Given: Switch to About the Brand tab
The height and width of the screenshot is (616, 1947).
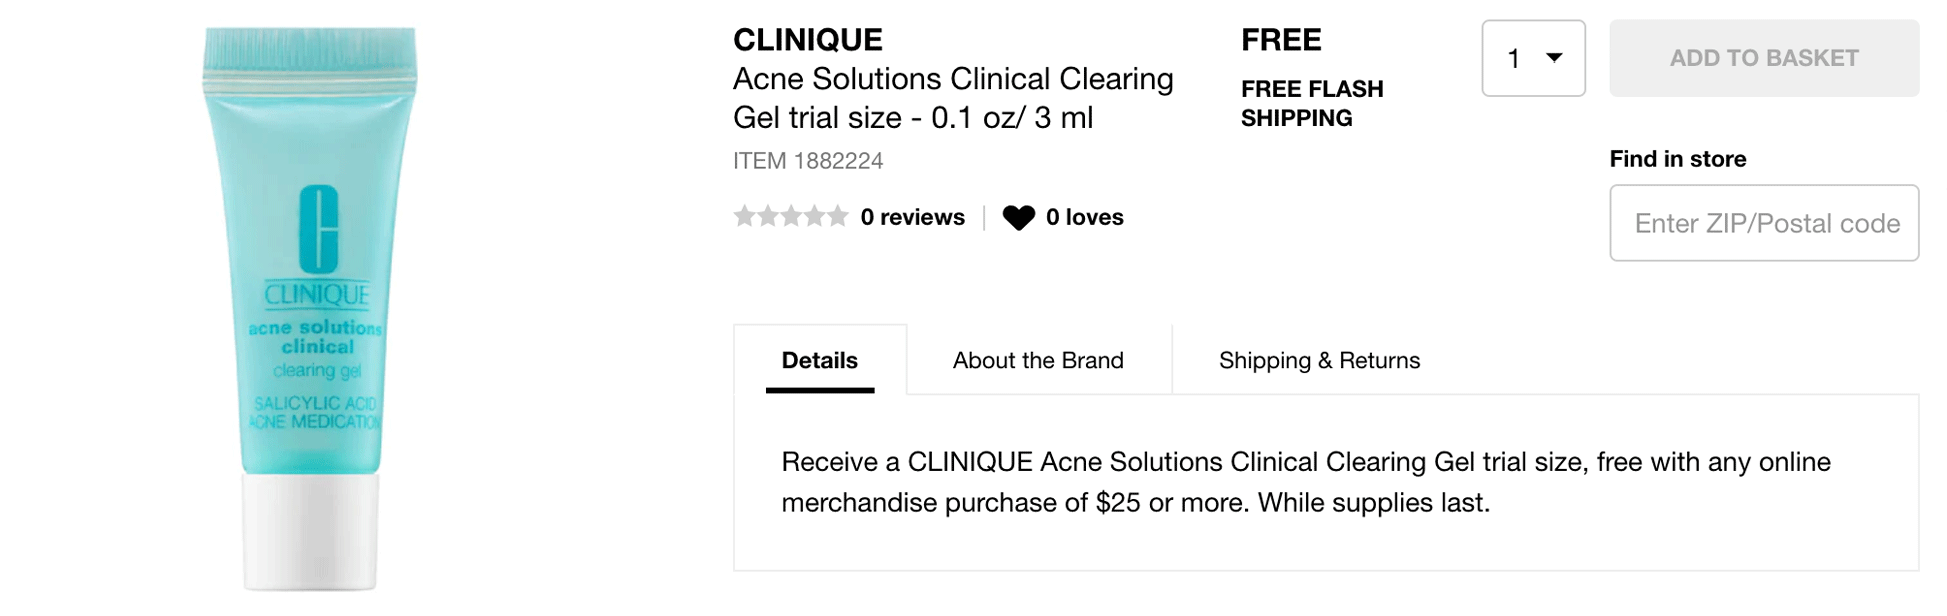Looking at the screenshot, I should coord(1038,360).
